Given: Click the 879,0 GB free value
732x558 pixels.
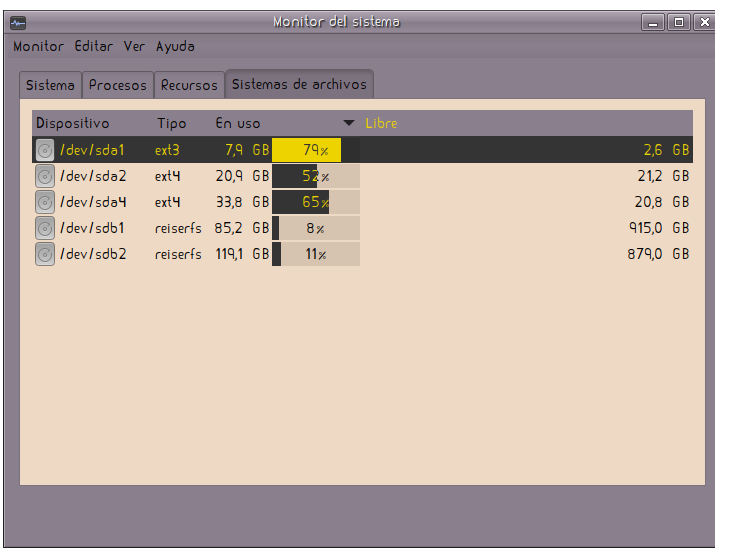Looking at the screenshot, I should click(x=658, y=254).
